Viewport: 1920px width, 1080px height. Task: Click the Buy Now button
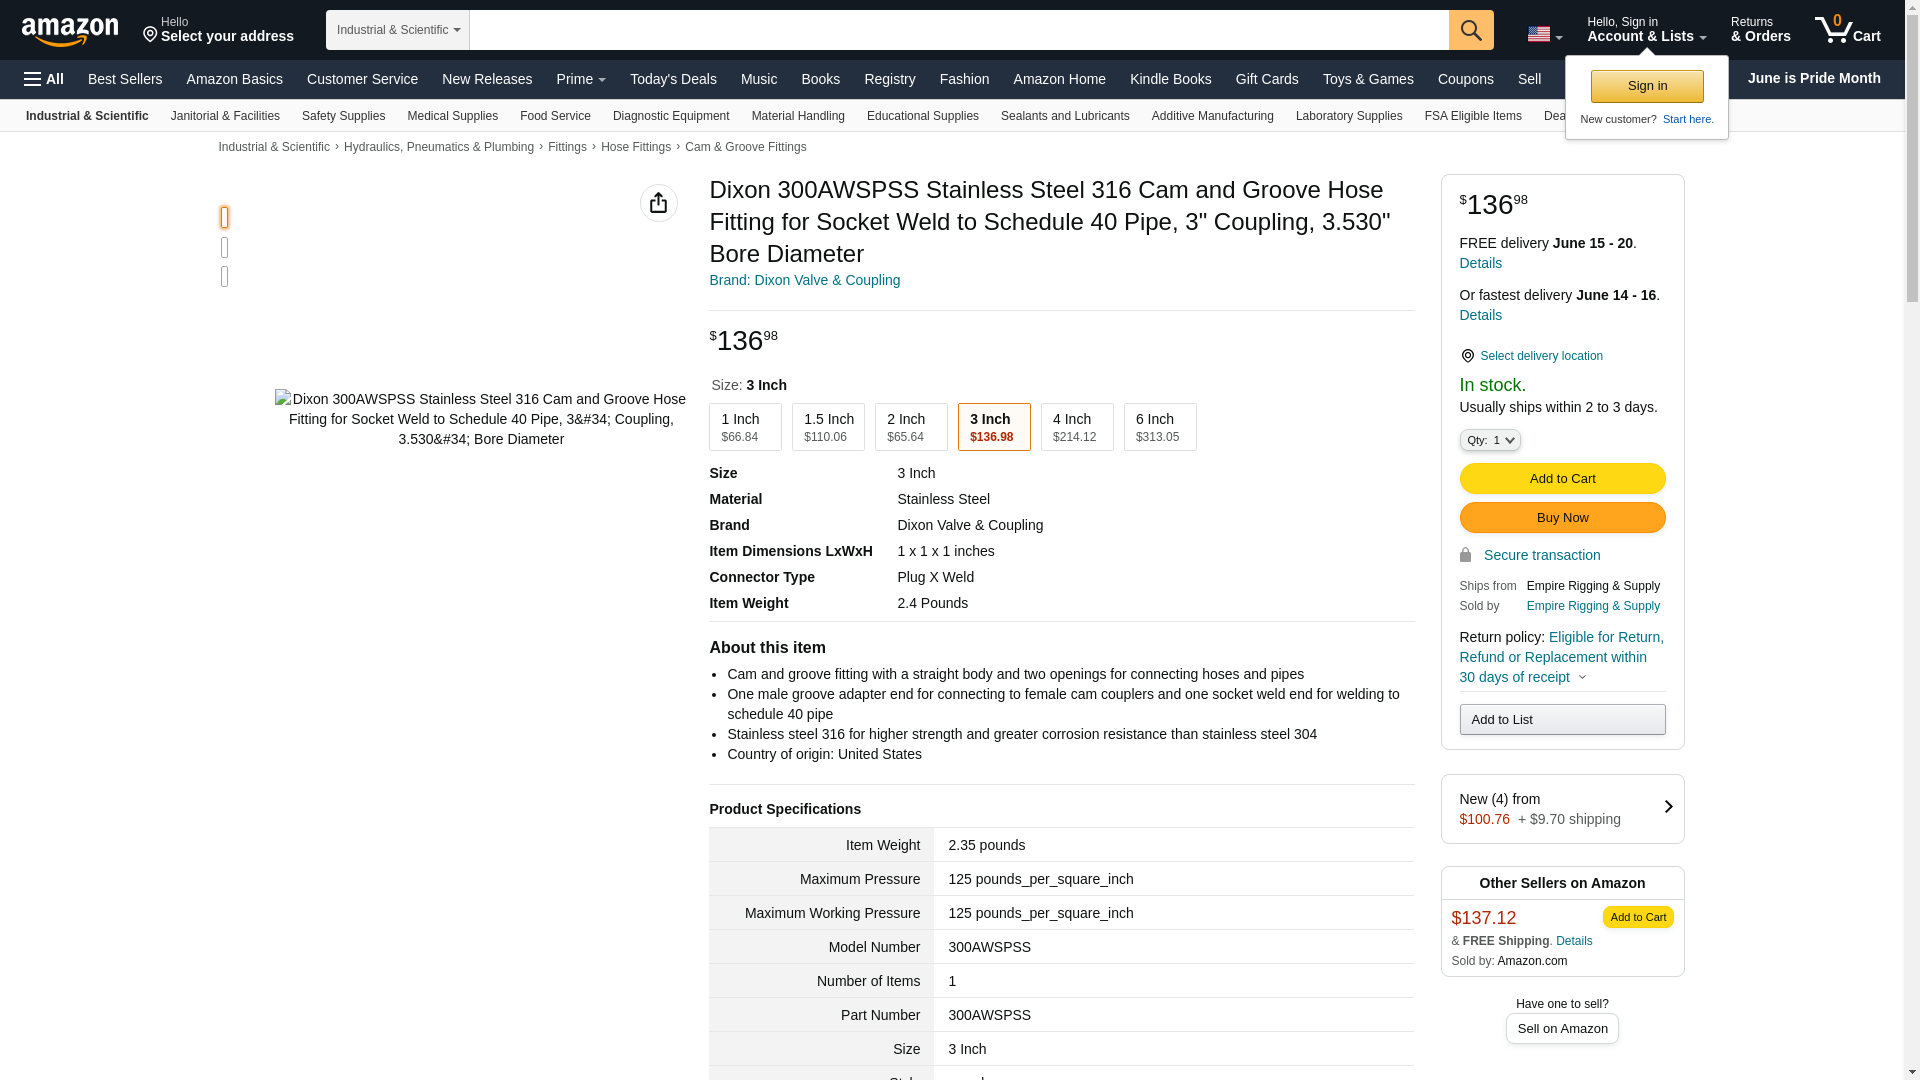pos(1562,518)
